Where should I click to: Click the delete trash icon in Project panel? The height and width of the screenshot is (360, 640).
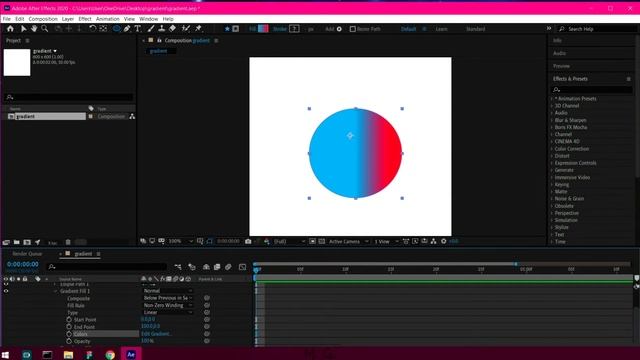pos(68,242)
